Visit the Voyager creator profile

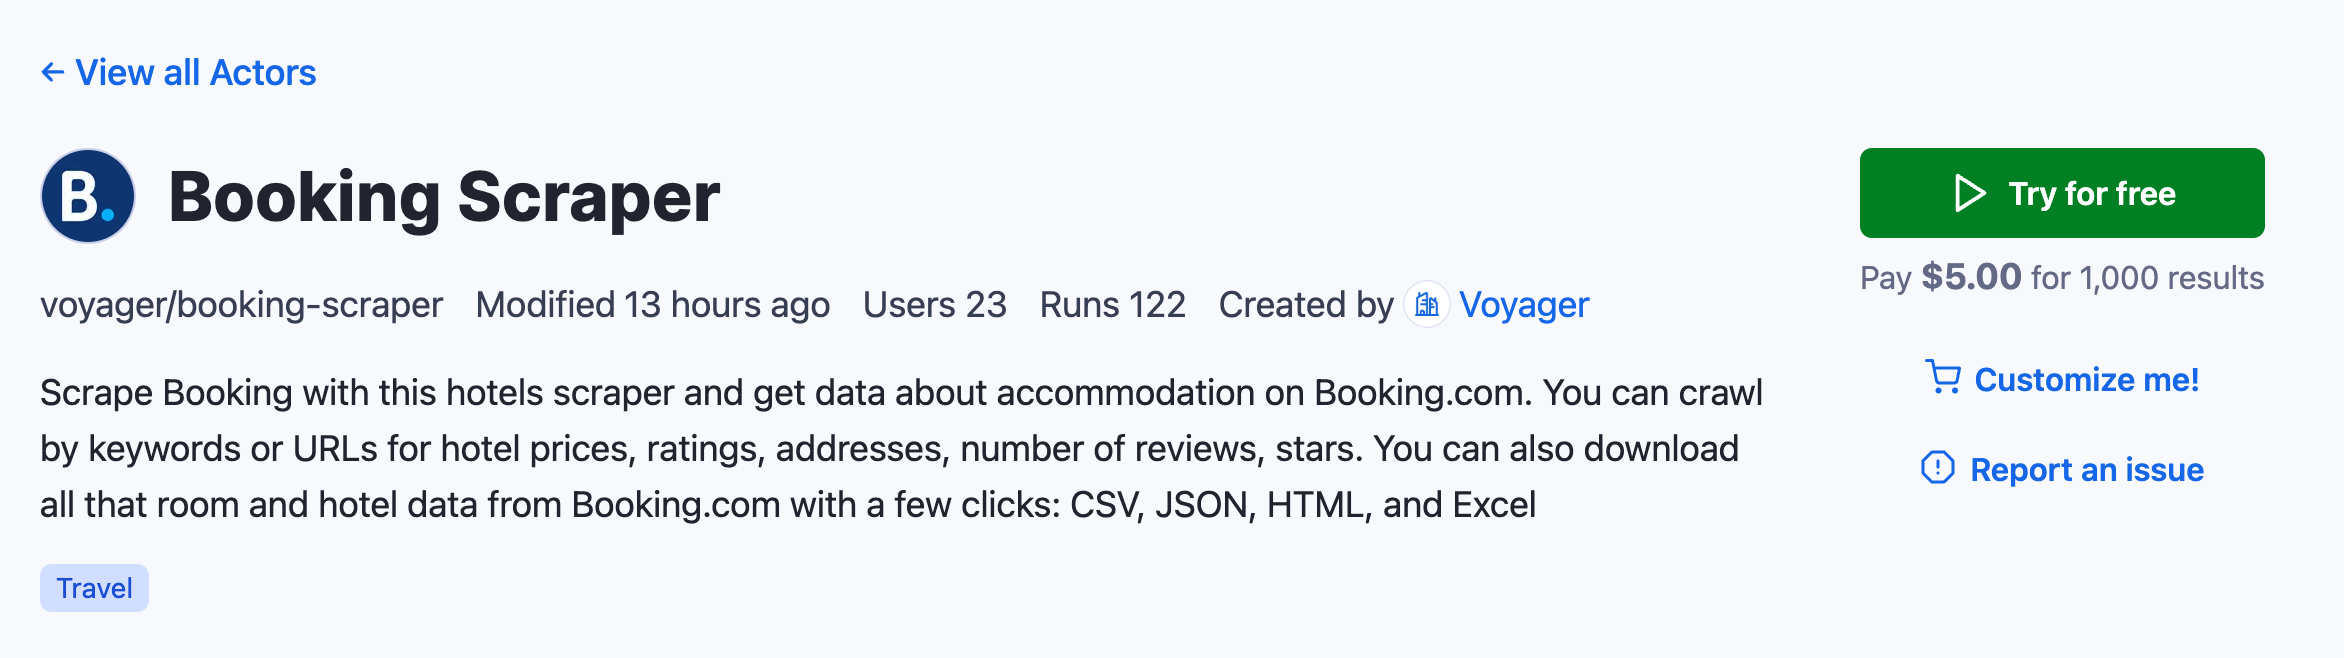(1524, 304)
